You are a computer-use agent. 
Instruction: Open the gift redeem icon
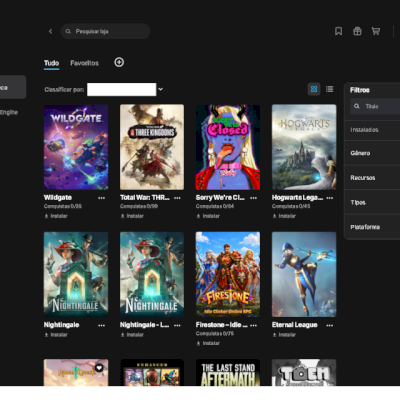pos(357,31)
